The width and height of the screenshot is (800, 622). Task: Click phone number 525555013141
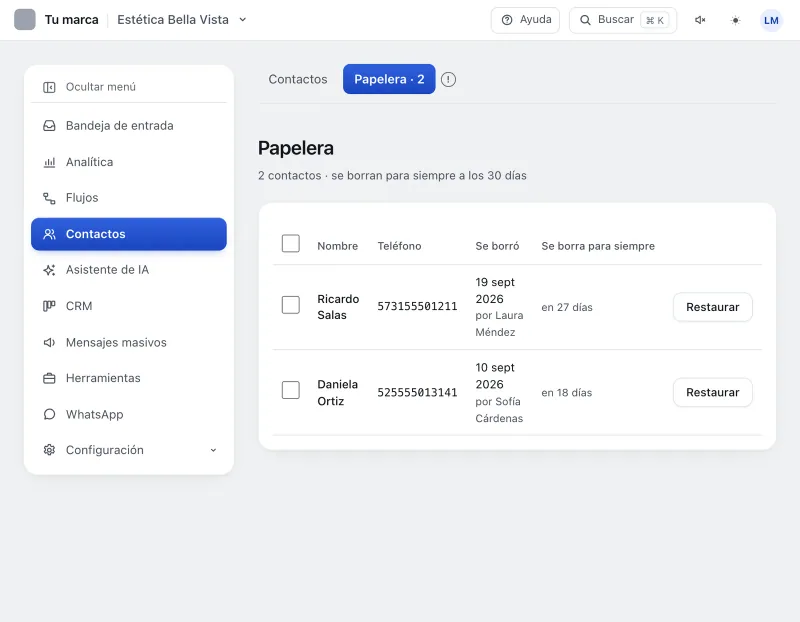click(x=417, y=392)
